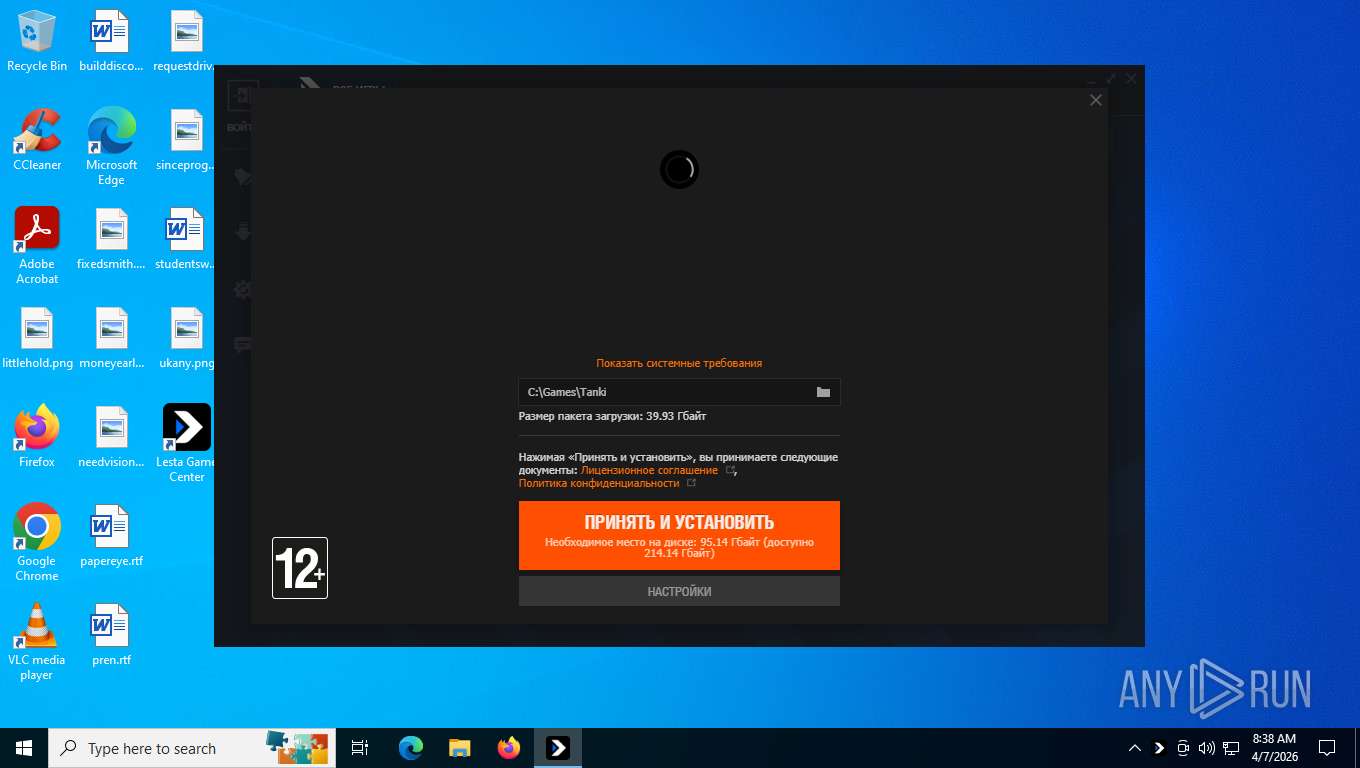Open the Windows Start menu
Image resolution: width=1360 pixels, height=768 pixels.
(x=24, y=748)
